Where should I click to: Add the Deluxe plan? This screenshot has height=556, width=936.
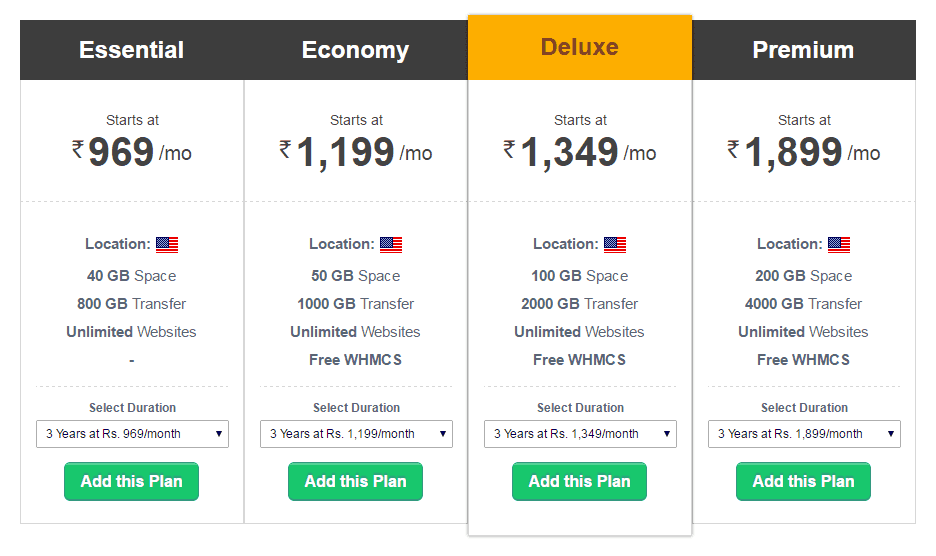pyautogui.click(x=580, y=481)
